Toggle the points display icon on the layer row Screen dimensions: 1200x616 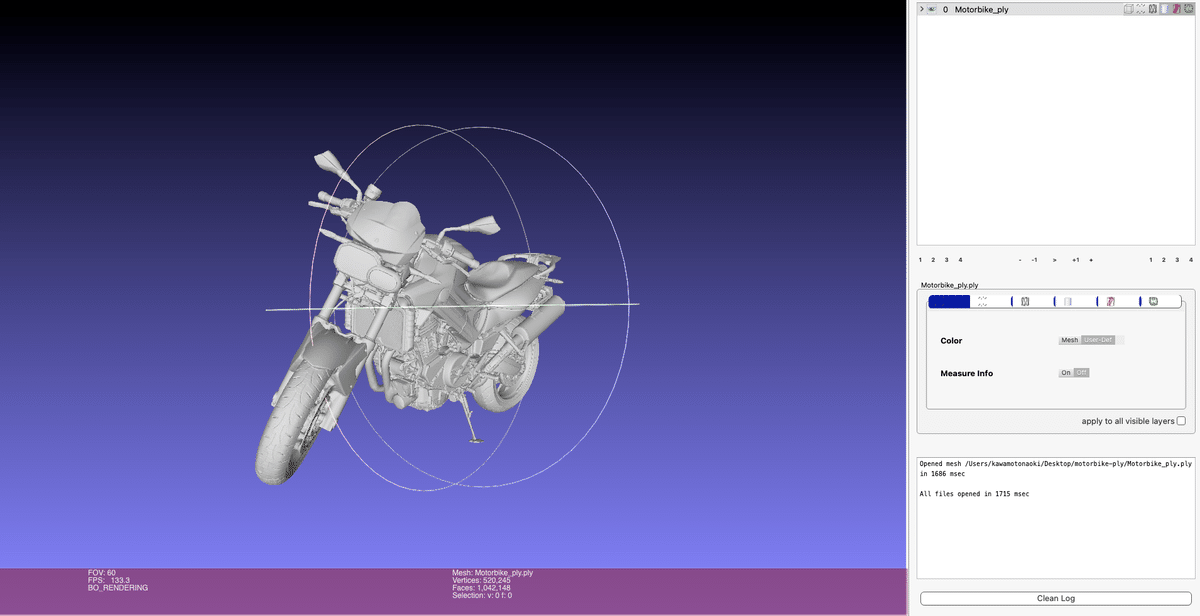click(1140, 8)
